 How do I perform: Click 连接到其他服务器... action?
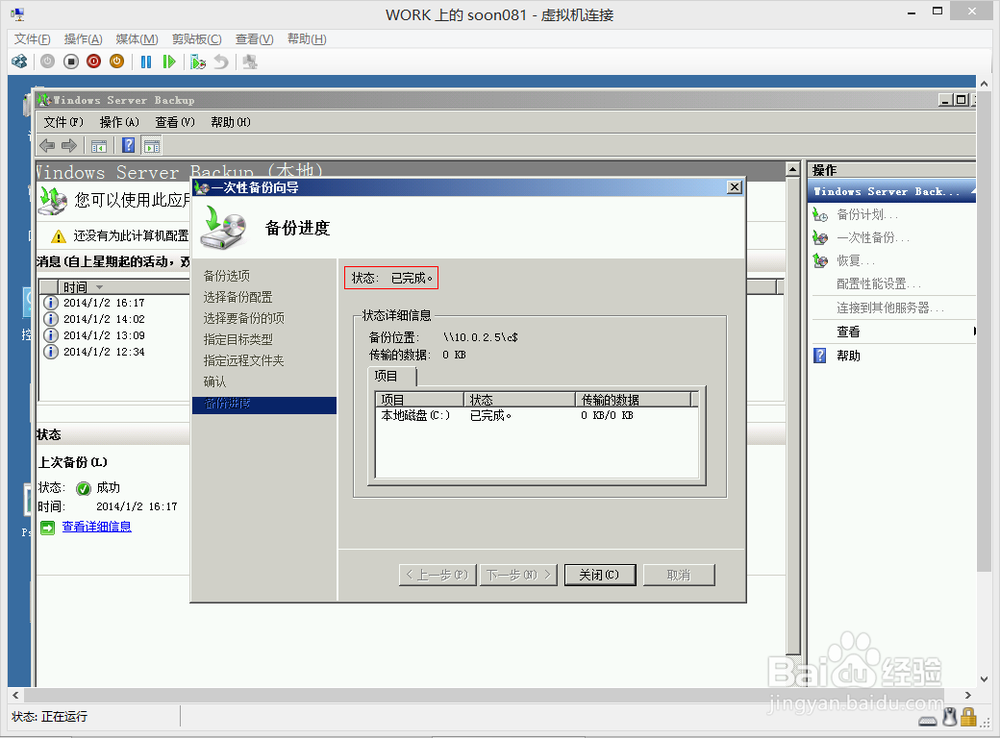point(890,307)
